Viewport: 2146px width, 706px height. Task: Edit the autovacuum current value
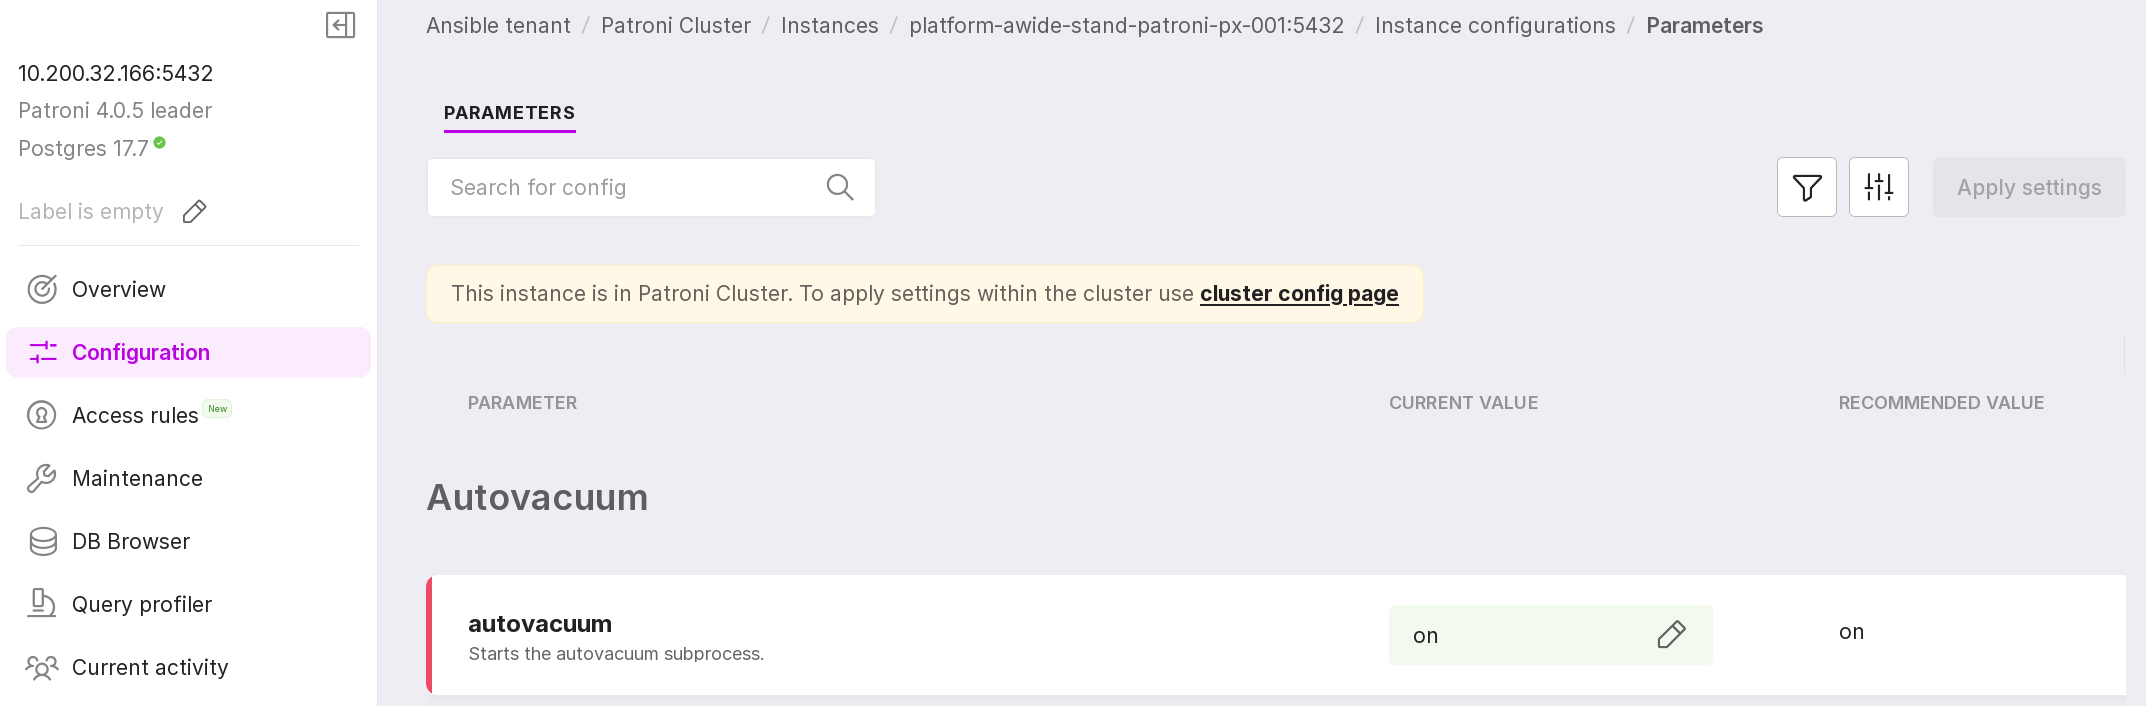(x=1671, y=635)
